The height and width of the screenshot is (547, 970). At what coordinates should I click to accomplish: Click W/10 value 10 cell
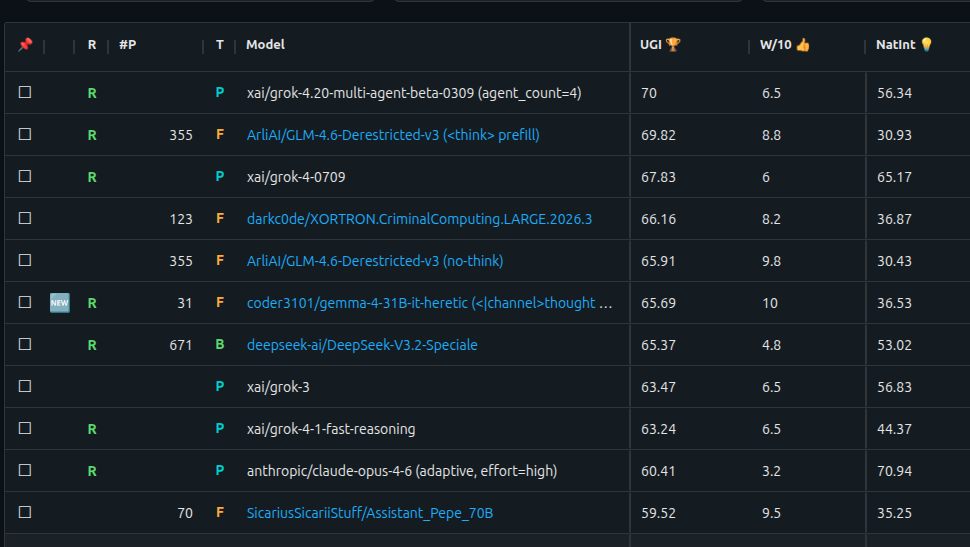tap(770, 303)
